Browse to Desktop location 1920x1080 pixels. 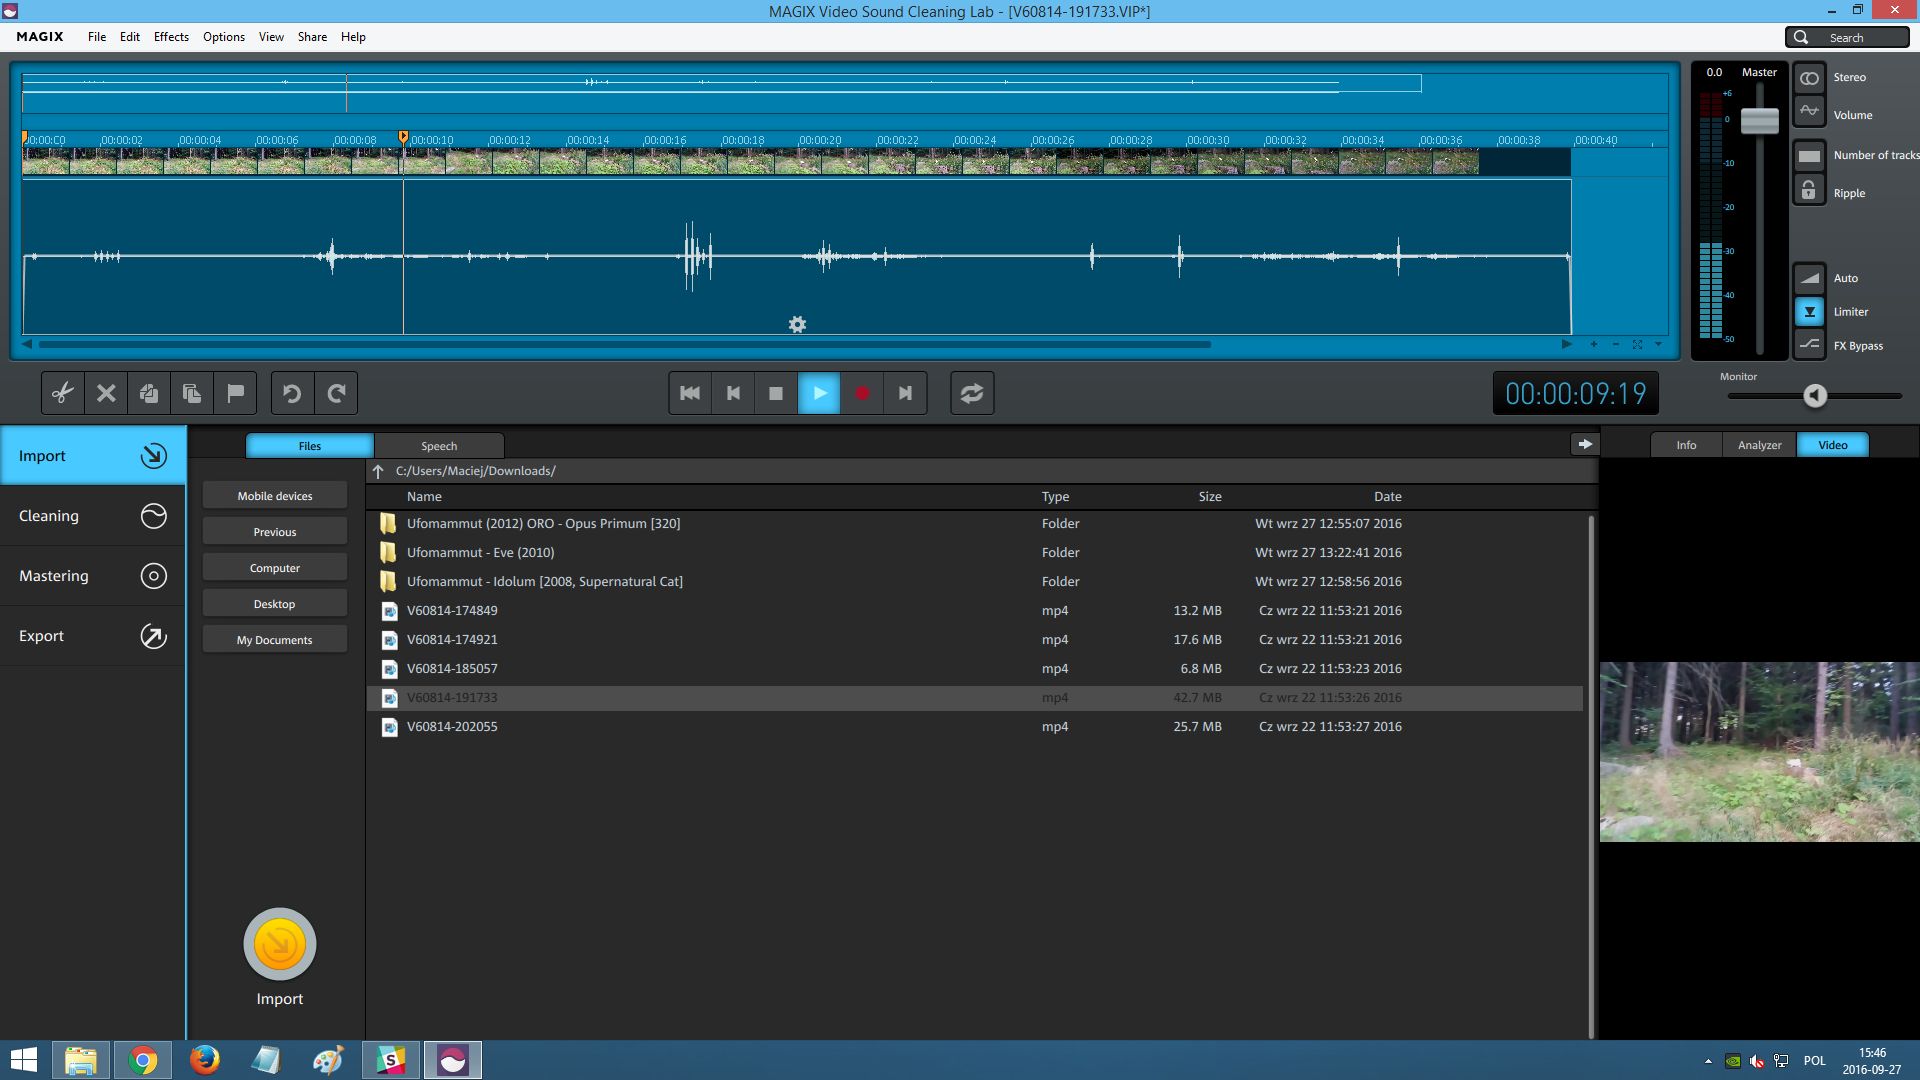click(274, 603)
